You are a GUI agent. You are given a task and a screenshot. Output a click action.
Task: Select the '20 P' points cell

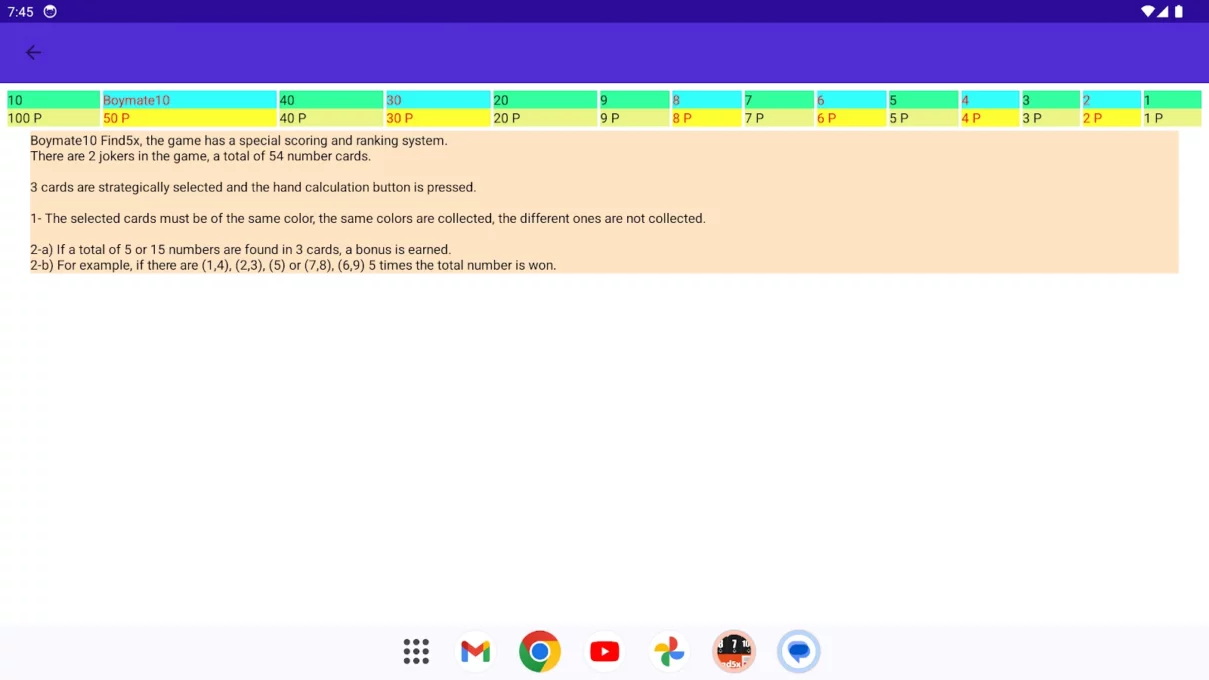[545, 118]
